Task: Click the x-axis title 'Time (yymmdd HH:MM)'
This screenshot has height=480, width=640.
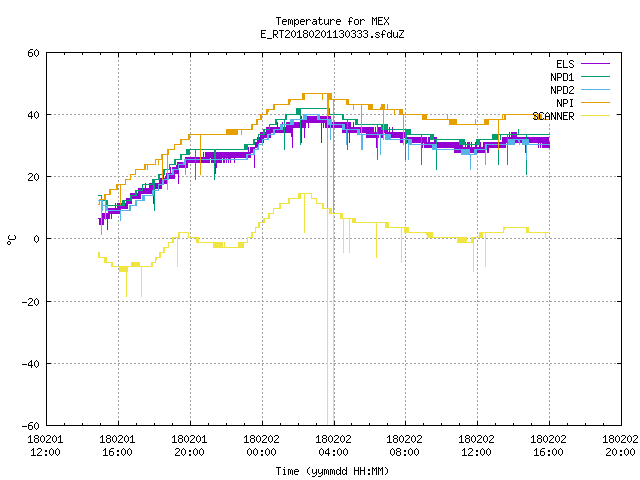Action: [x=332, y=471]
